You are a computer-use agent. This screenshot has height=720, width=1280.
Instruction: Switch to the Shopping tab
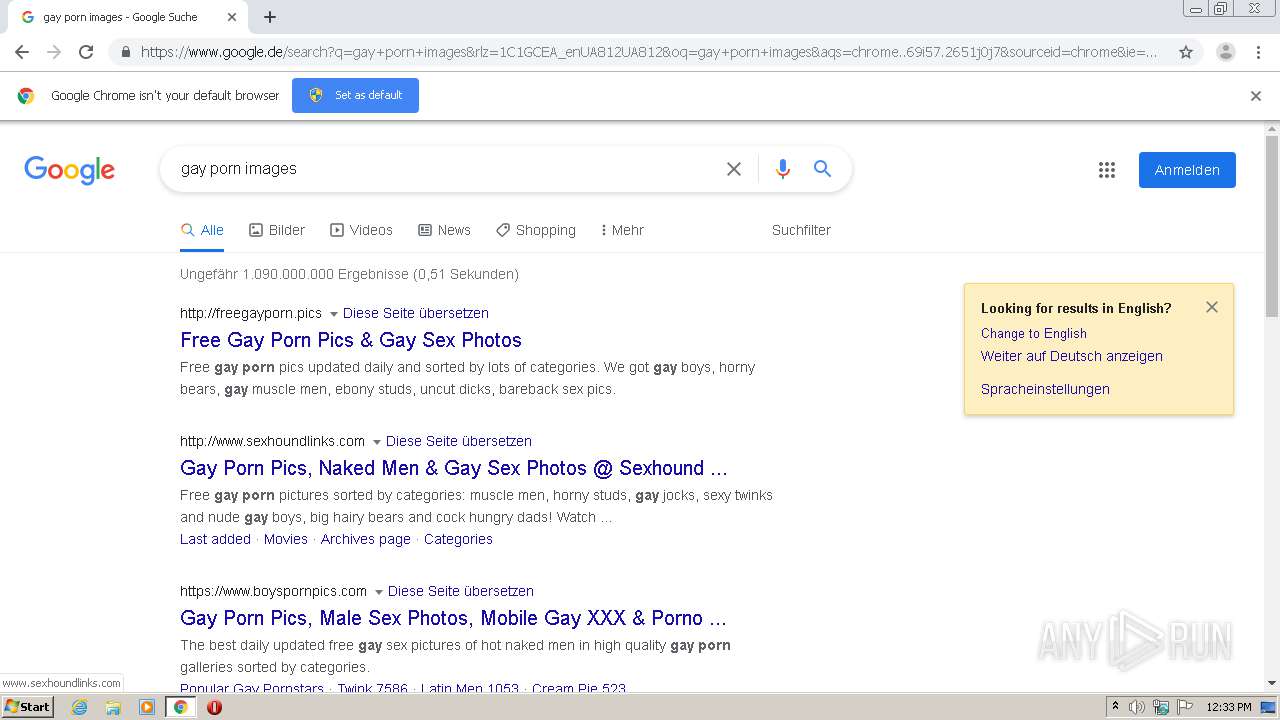(536, 230)
